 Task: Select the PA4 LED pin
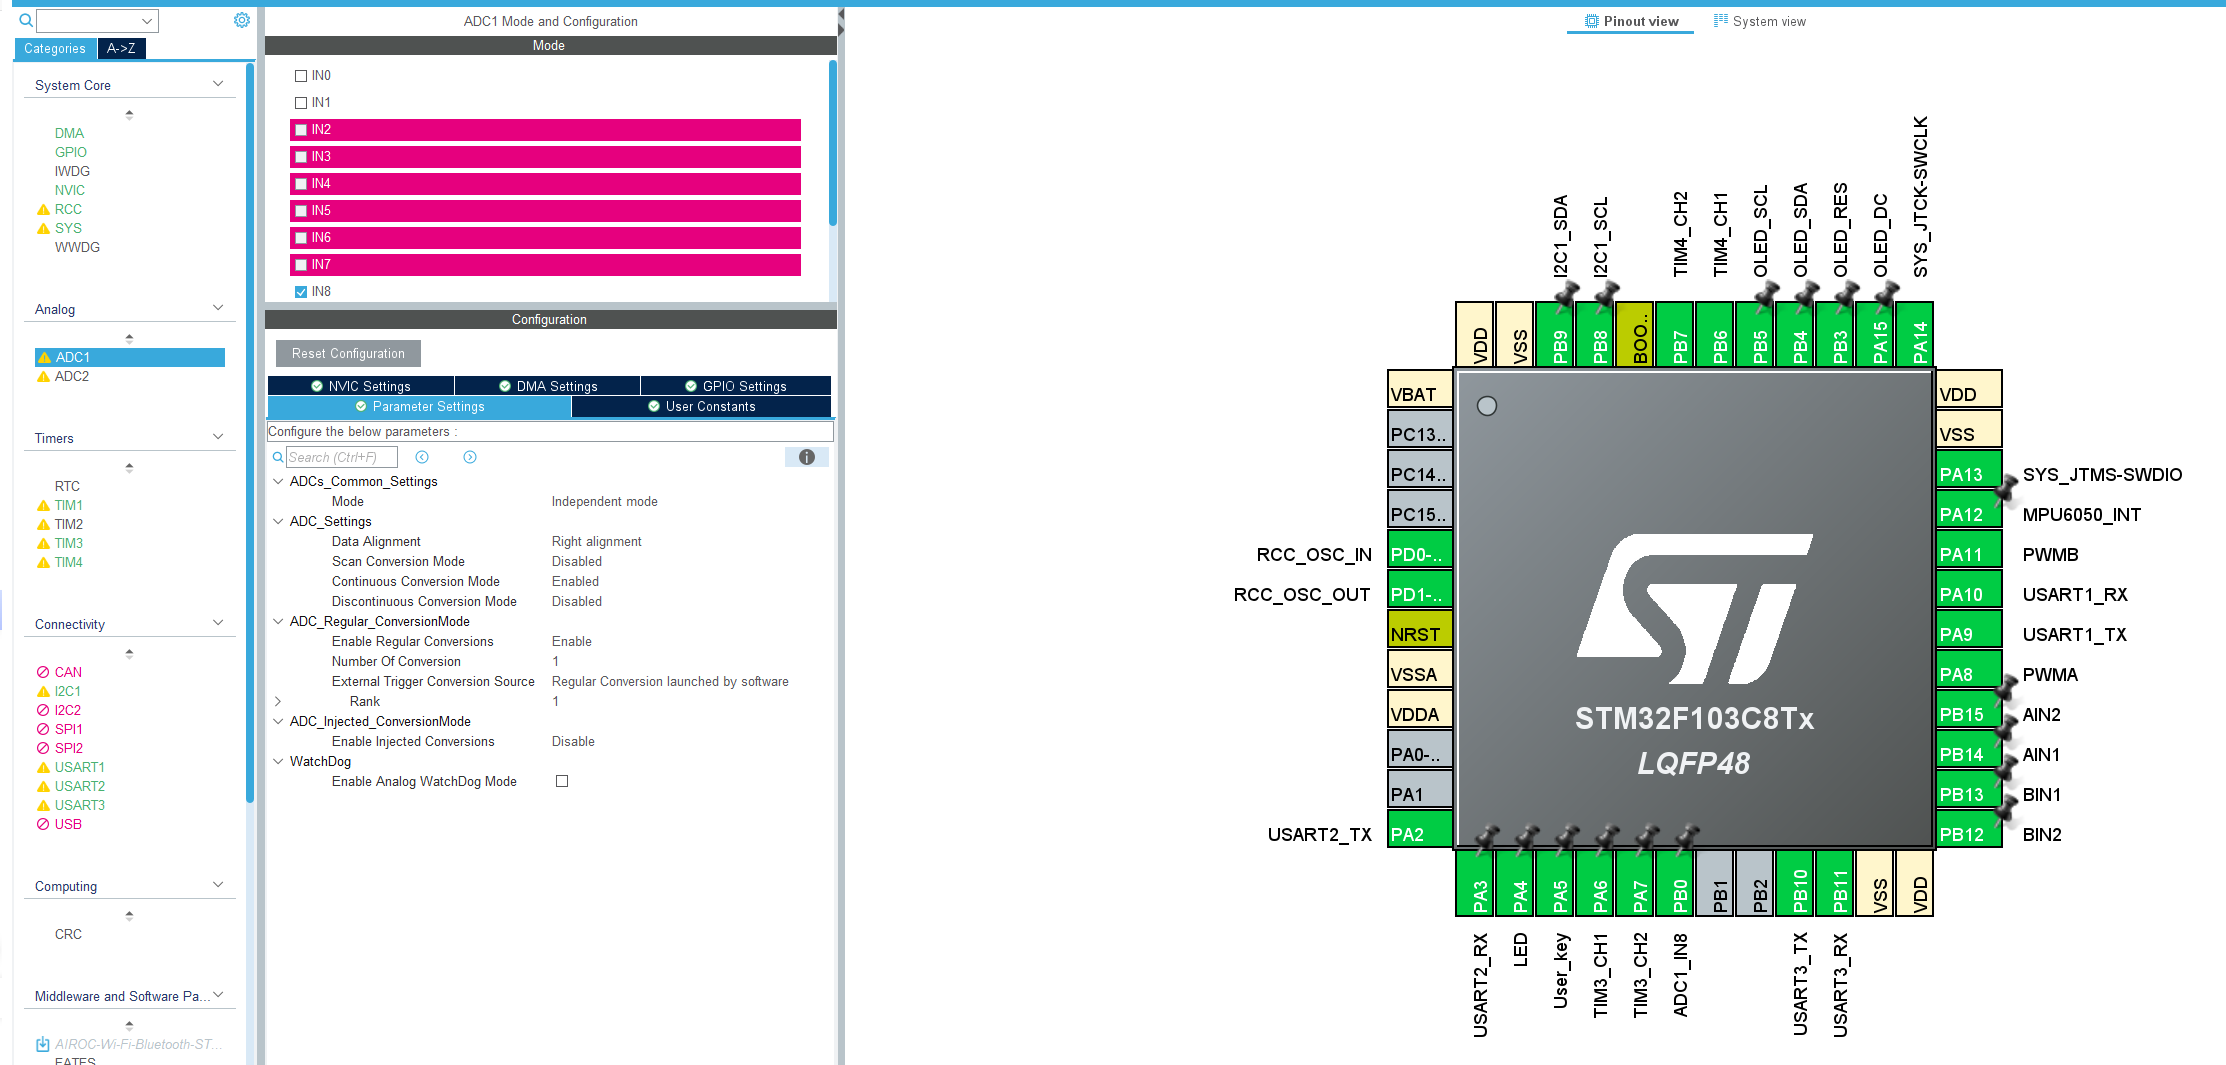tap(1514, 883)
